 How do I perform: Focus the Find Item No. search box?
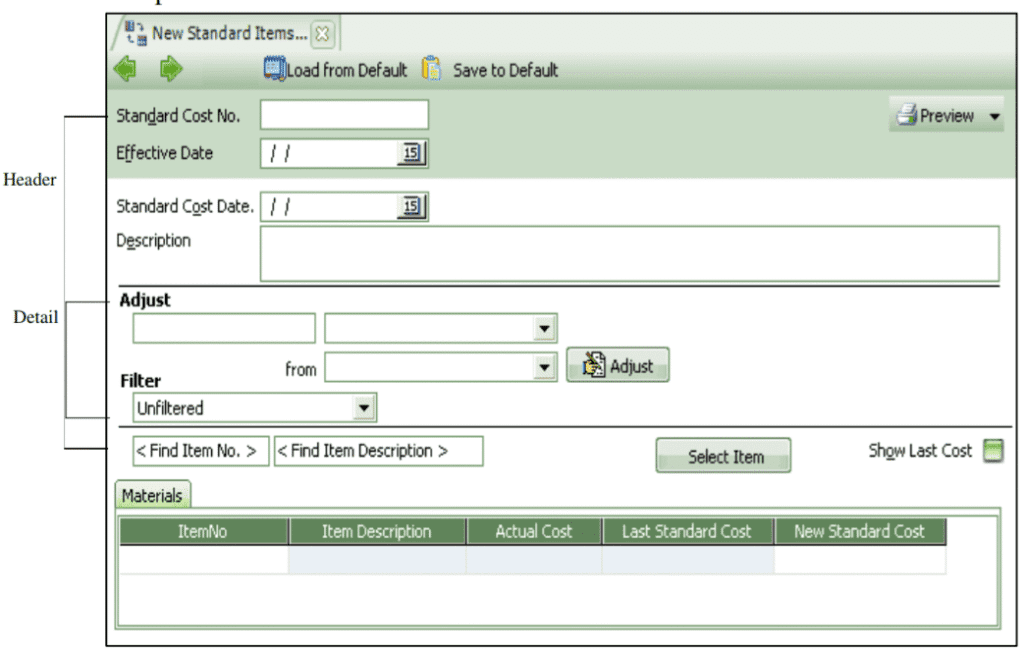coord(201,451)
